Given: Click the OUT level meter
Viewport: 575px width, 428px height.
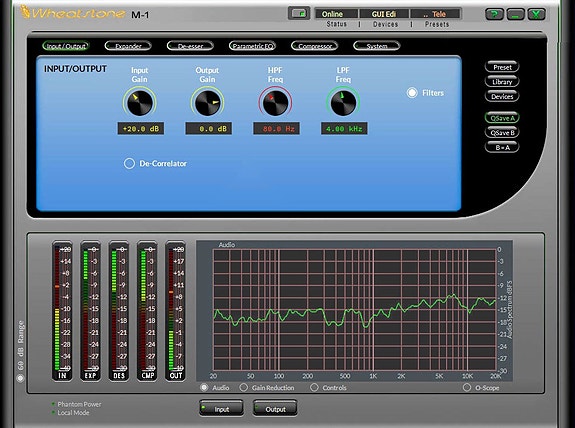Looking at the screenshot, I should pyautogui.click(x=175, y=311).
